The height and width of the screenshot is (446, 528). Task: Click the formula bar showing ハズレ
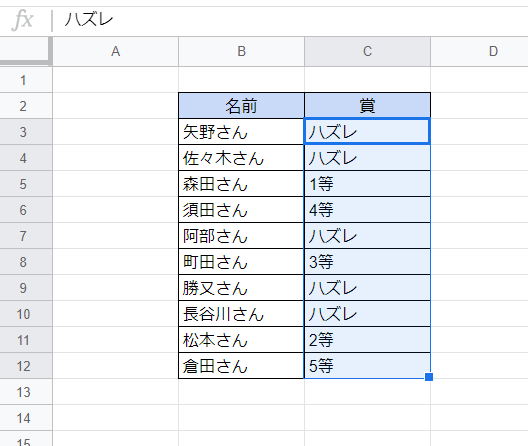[x=290, y=20]
